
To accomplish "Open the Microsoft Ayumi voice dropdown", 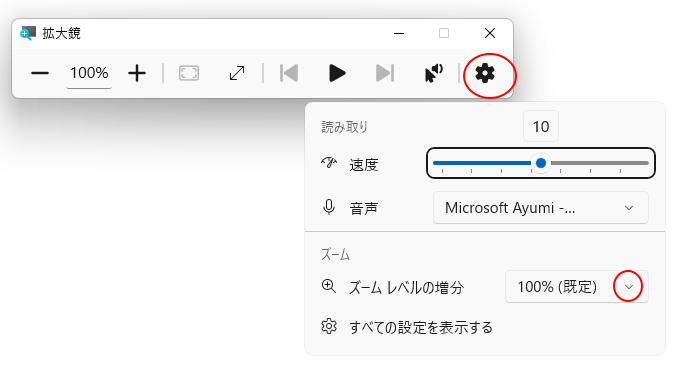I will click(x=541, y=208).
